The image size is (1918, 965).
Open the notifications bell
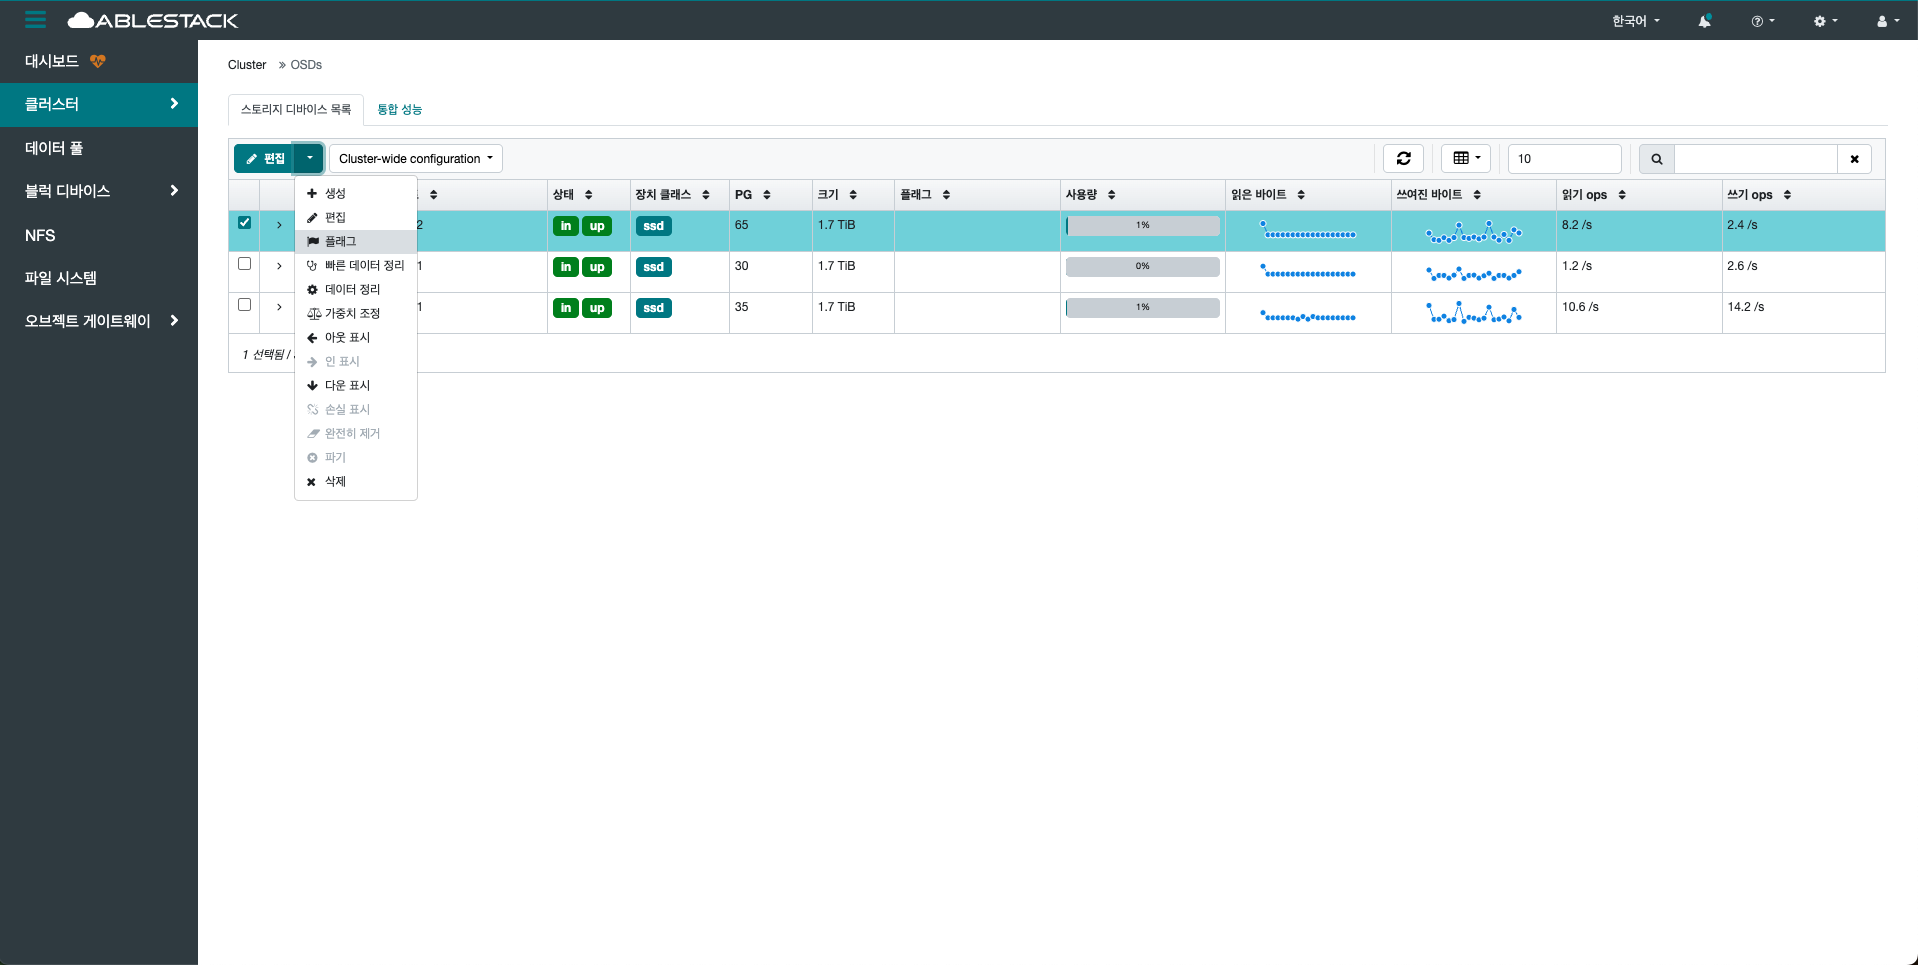point(1704,21)
